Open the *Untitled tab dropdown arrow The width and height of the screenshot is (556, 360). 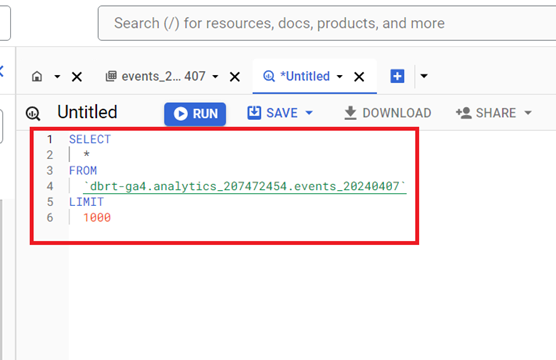[339, 76]
